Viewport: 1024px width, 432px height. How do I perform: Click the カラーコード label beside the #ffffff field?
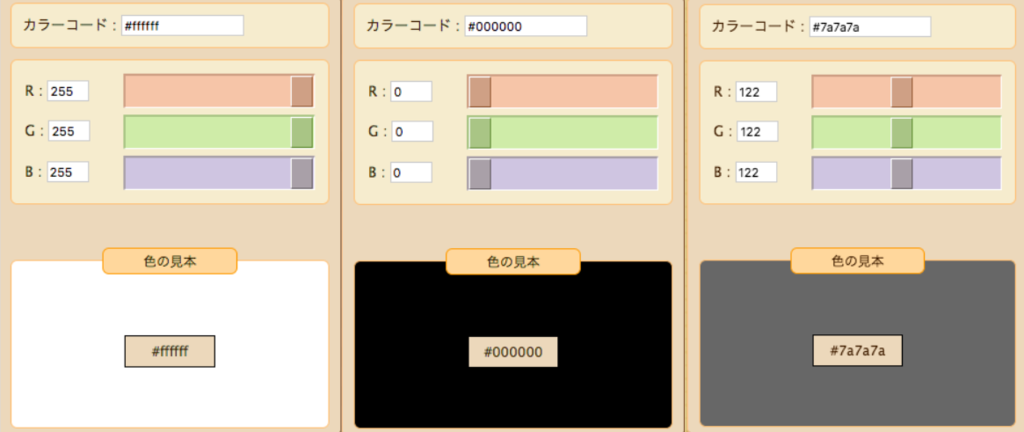(x=70, y=25)
